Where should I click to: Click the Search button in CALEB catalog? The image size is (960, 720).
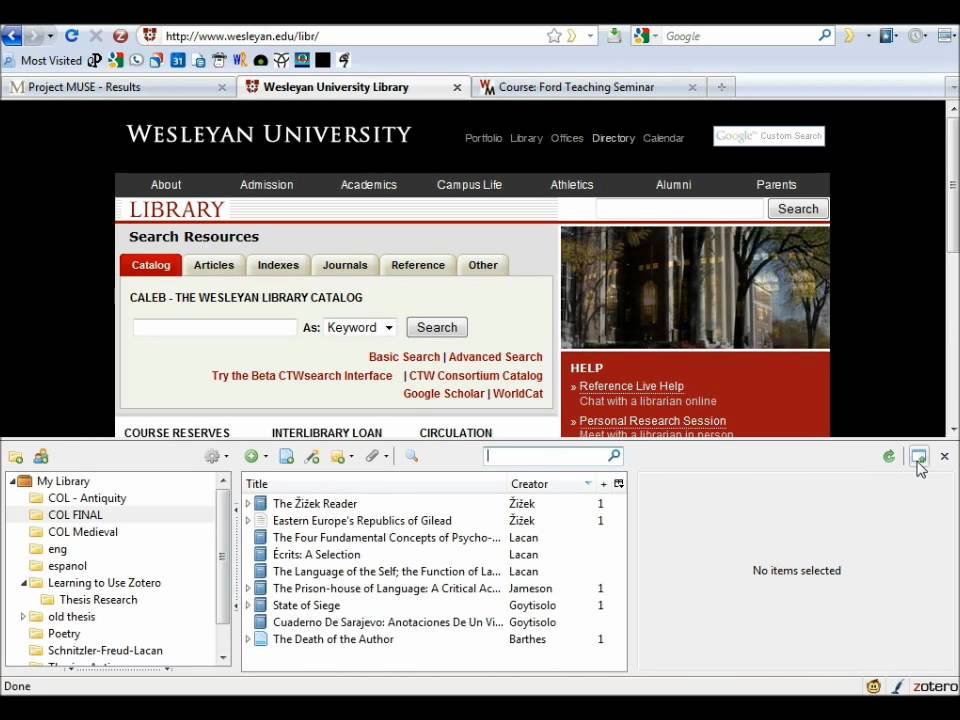pos(437,328)
